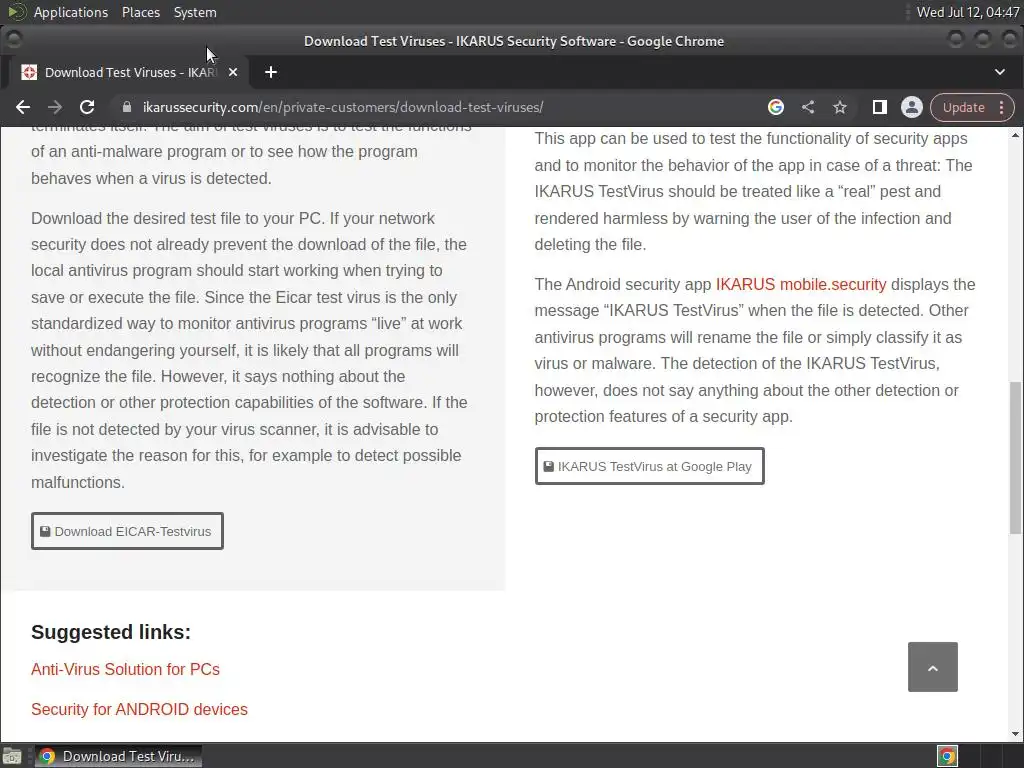Go back to the previous page
Image resolution: width=1024 pixels, height=768 pixels.
pyautogui.click(x=23, y=107)
